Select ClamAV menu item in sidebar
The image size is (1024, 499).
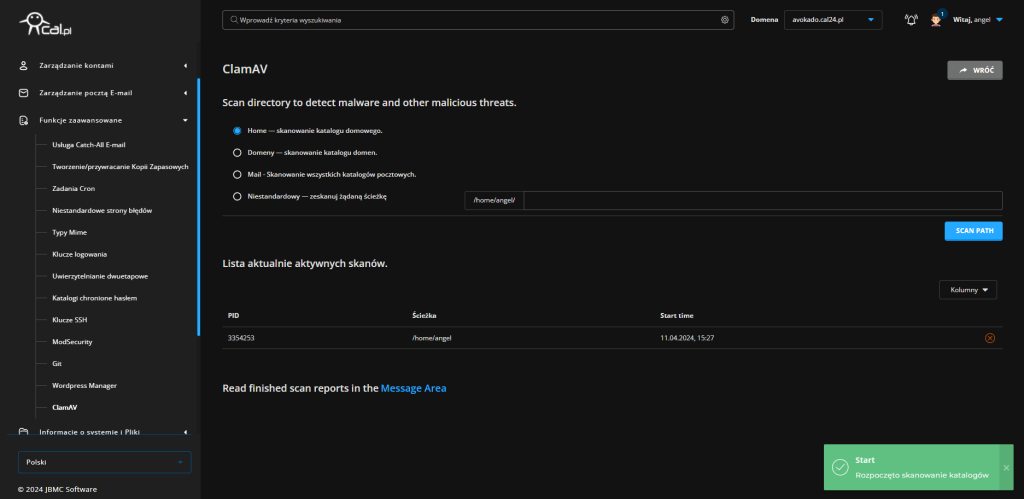65,407
